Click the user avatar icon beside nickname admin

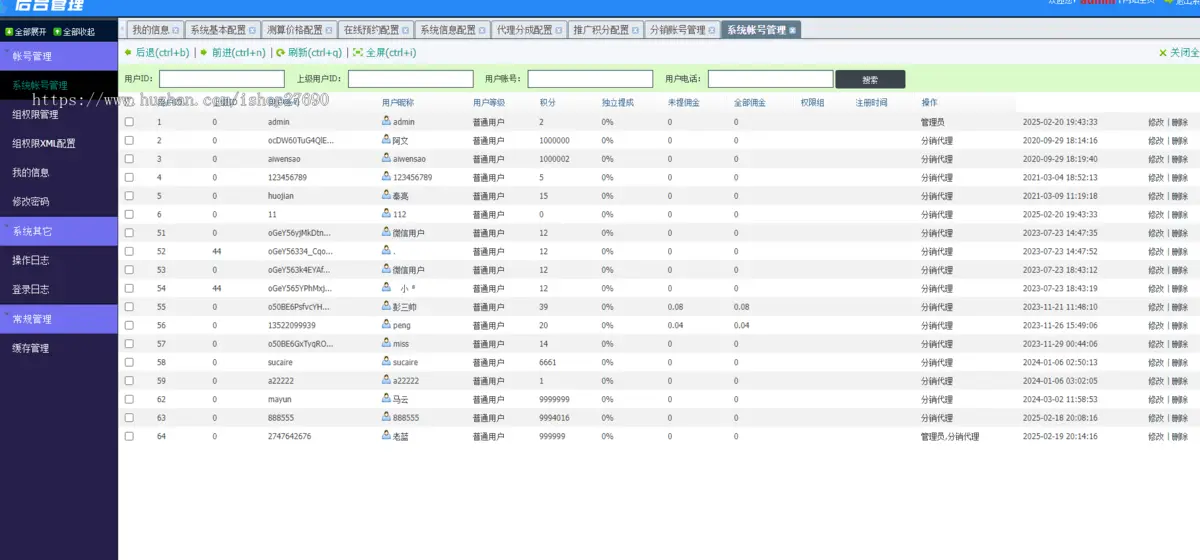pos(386,121)
